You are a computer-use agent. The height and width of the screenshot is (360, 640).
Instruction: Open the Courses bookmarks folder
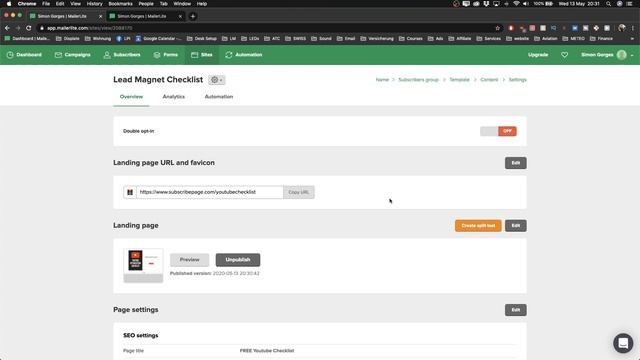click(410, 38)
